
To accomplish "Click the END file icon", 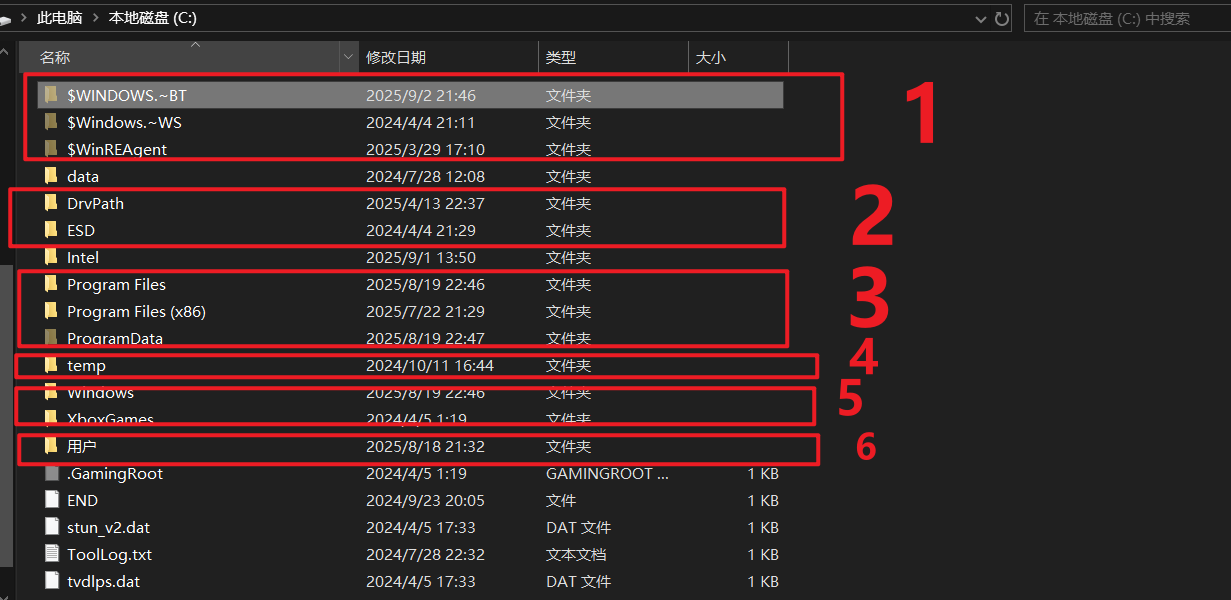I will click(x=51, y=500).
